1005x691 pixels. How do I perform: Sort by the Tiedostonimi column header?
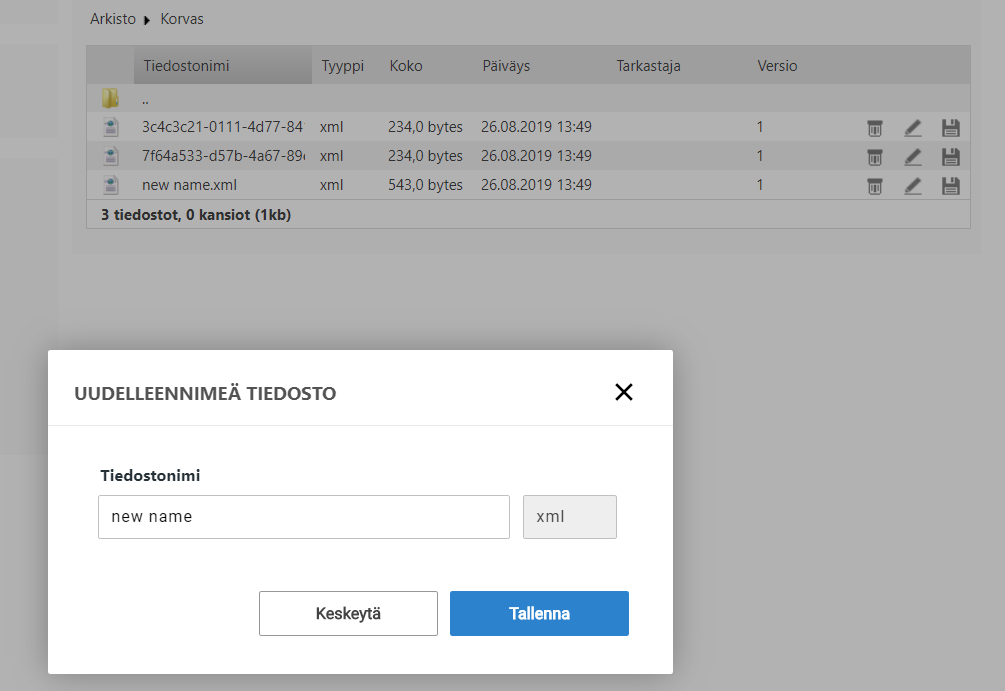pos(187,66)
